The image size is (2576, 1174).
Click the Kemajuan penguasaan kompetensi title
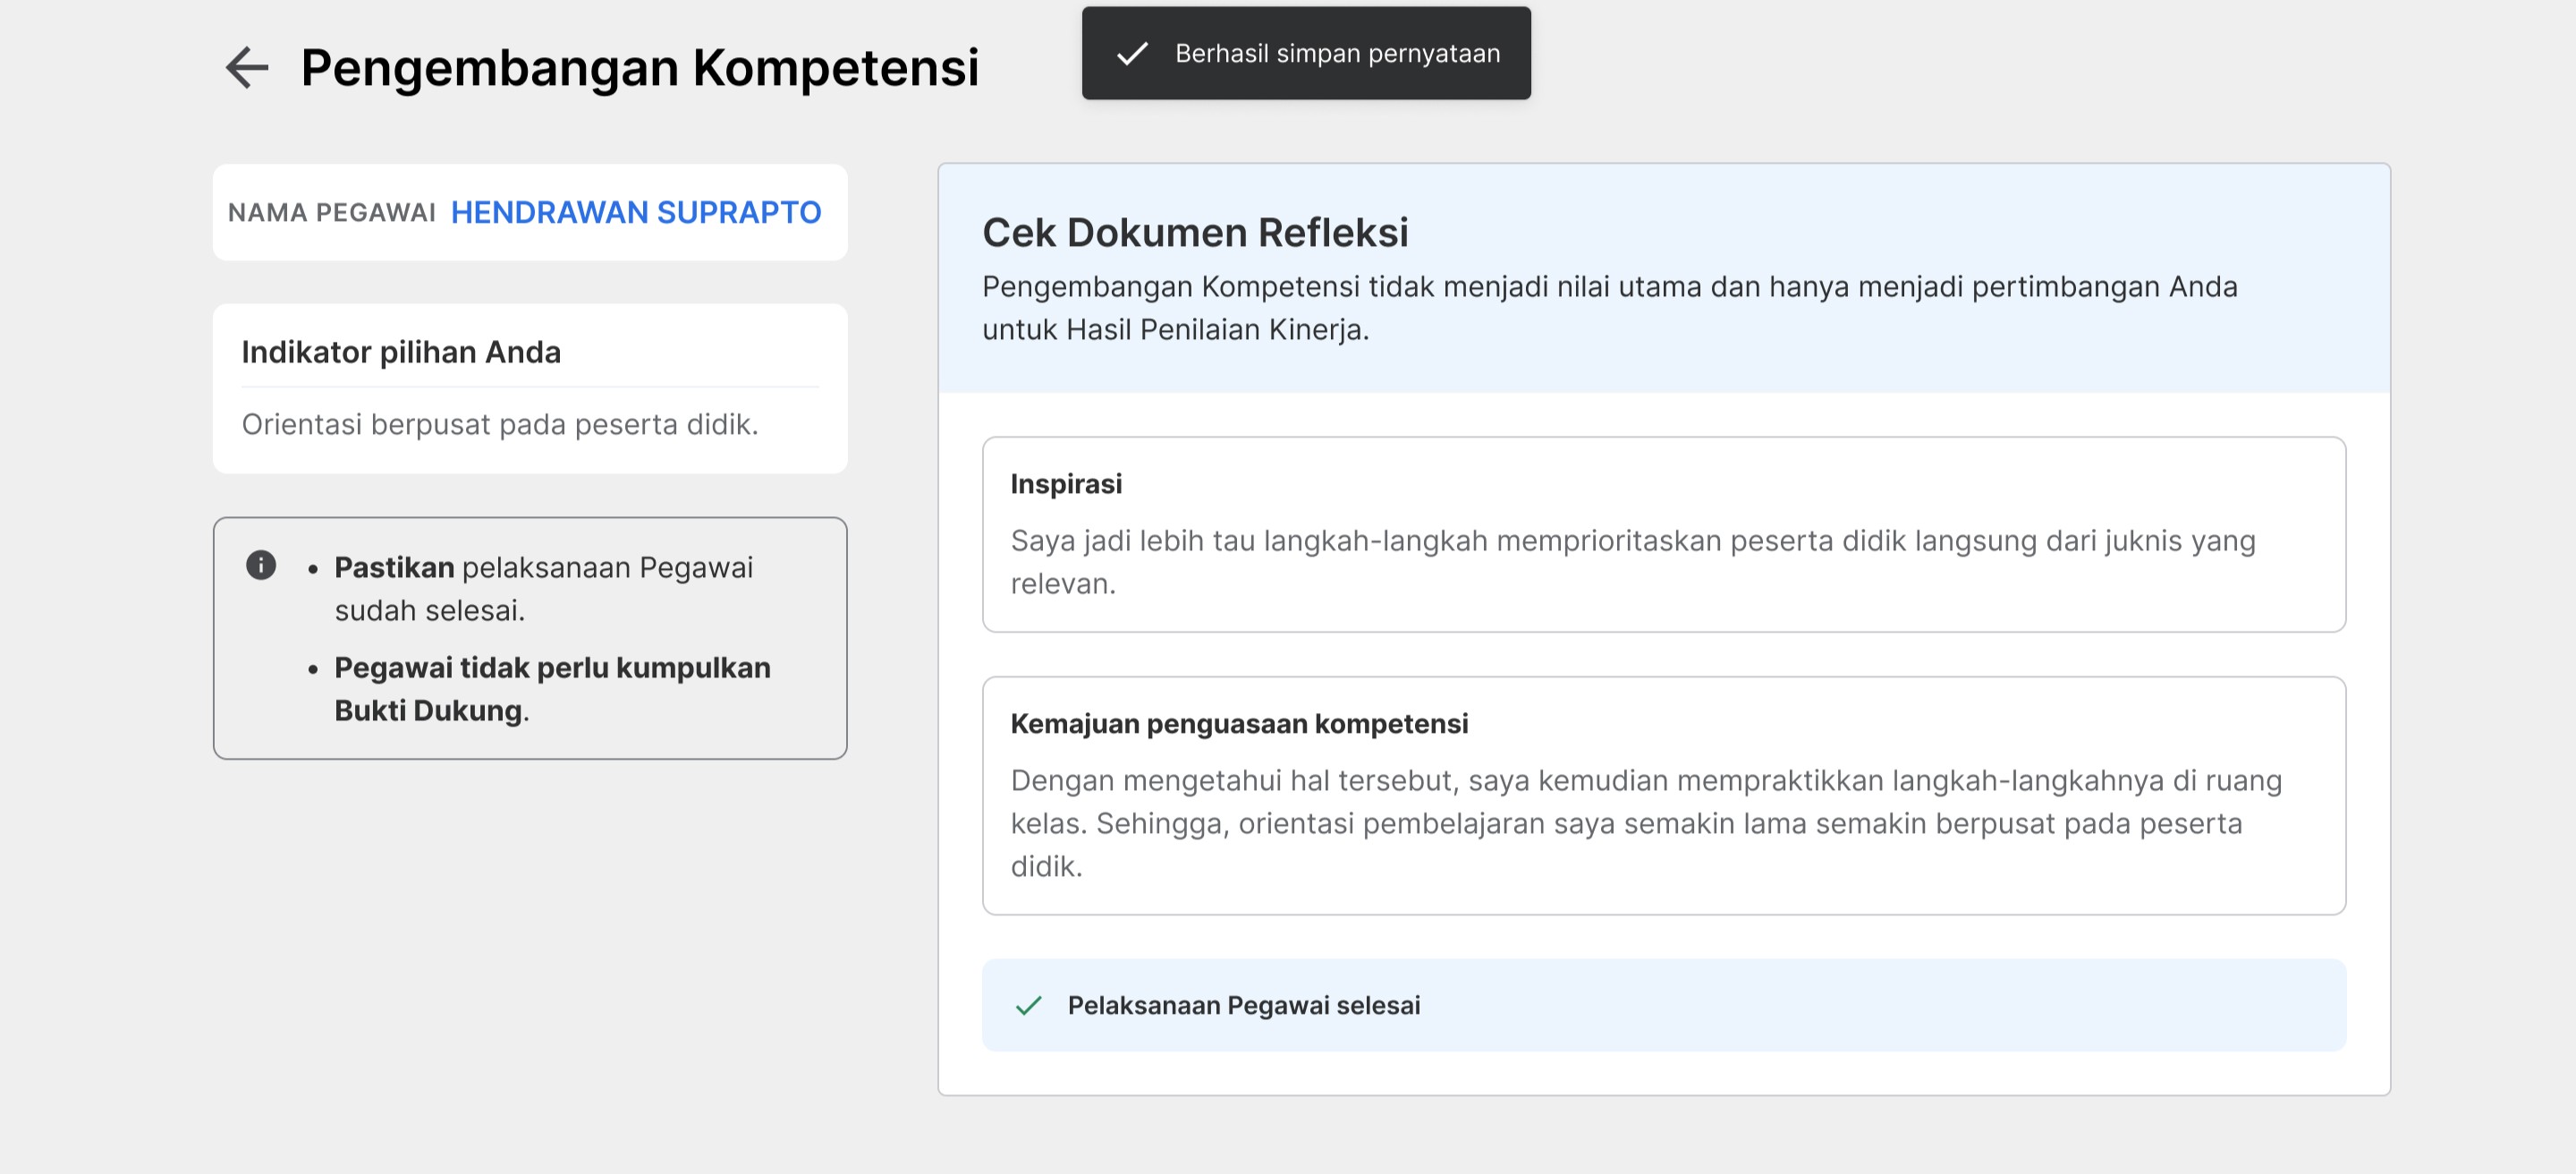[x=1239, y=723]
